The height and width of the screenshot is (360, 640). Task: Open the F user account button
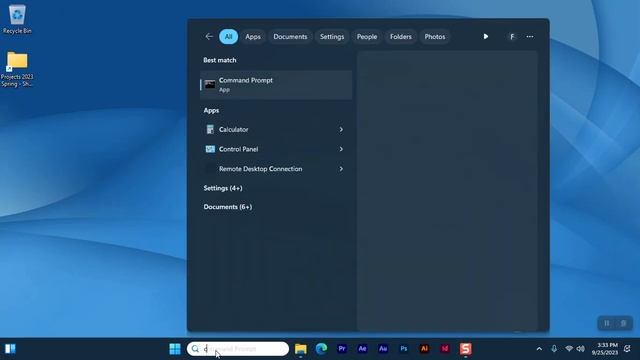[x=512, y=37]
